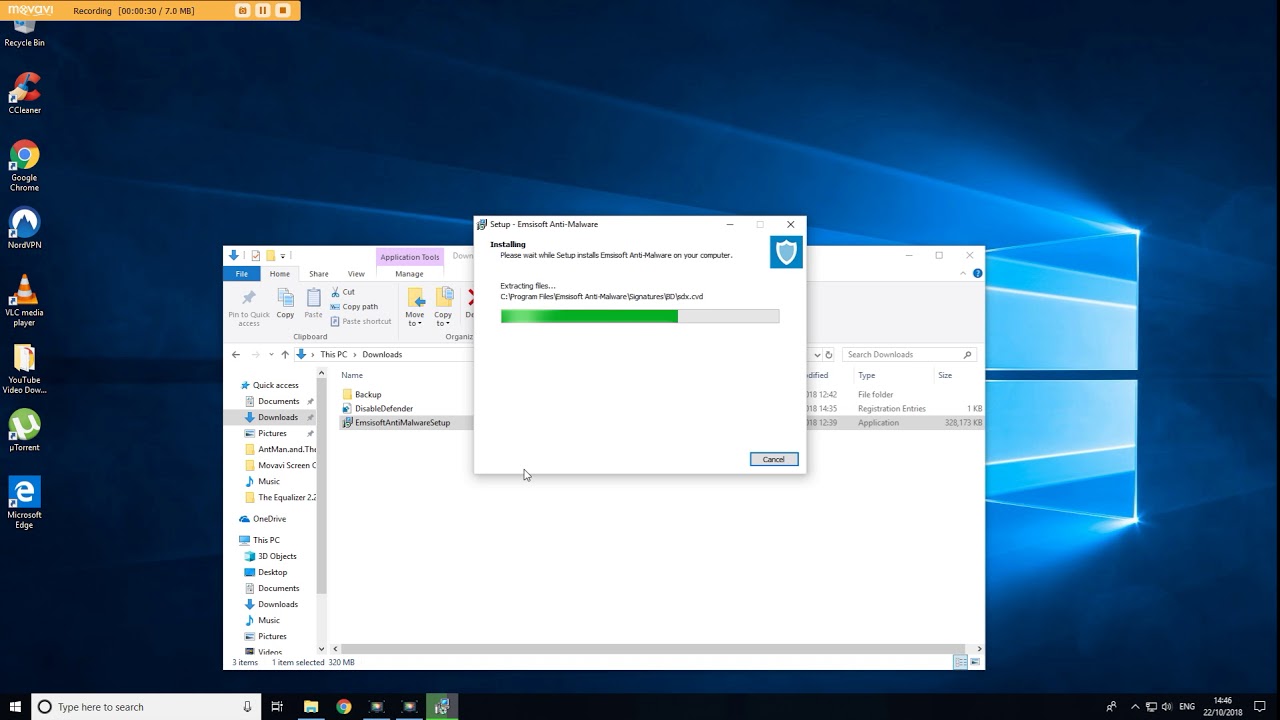Open the NordVPN desktop icon

tap(24, 228)
